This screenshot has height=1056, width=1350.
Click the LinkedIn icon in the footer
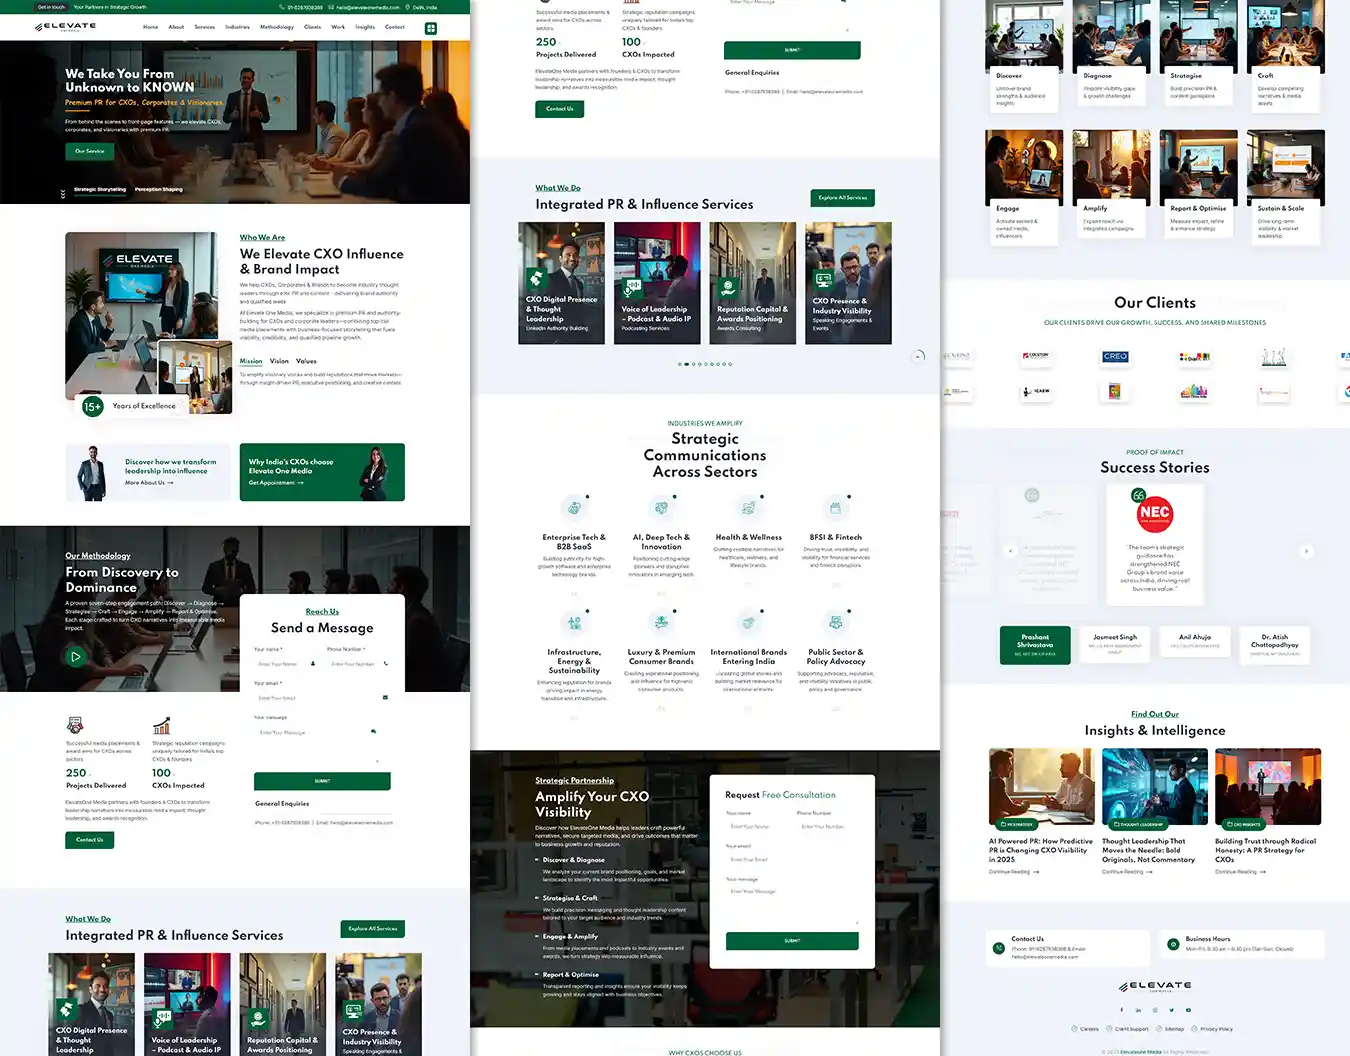point(1138,1010)
